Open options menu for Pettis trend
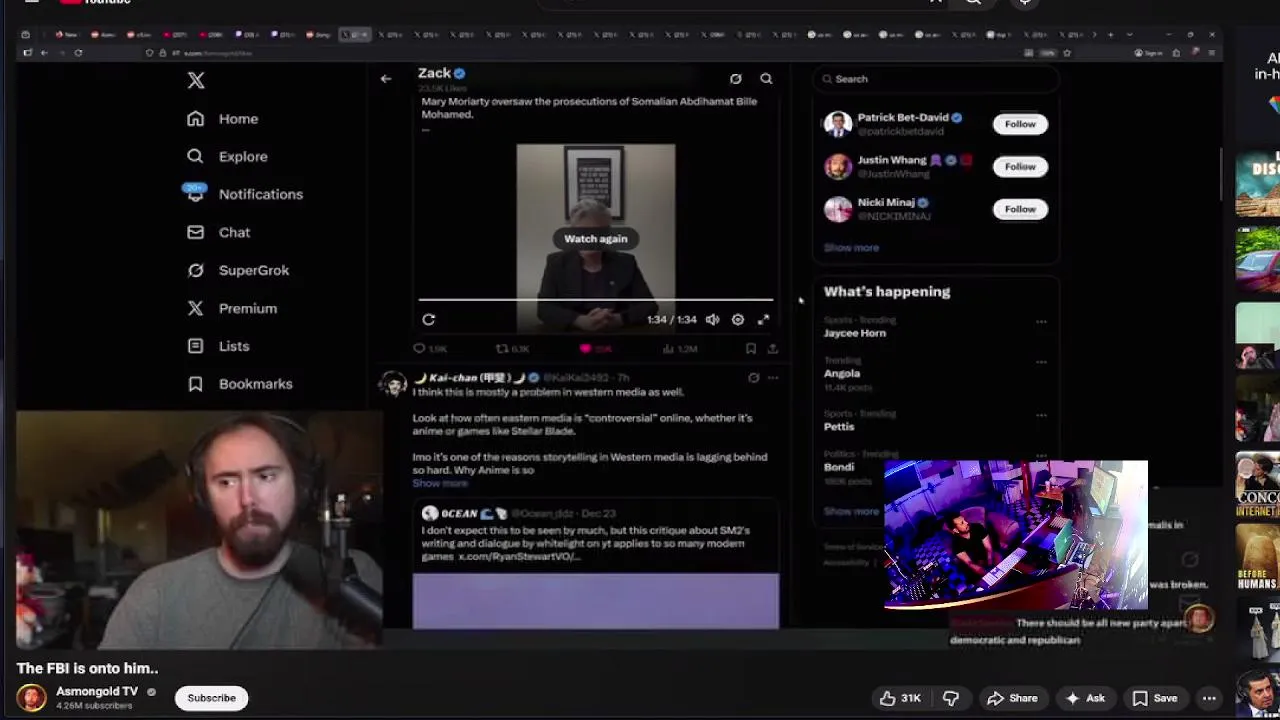The height and width of the screenshot is (720, 1280). [1041, 415]
